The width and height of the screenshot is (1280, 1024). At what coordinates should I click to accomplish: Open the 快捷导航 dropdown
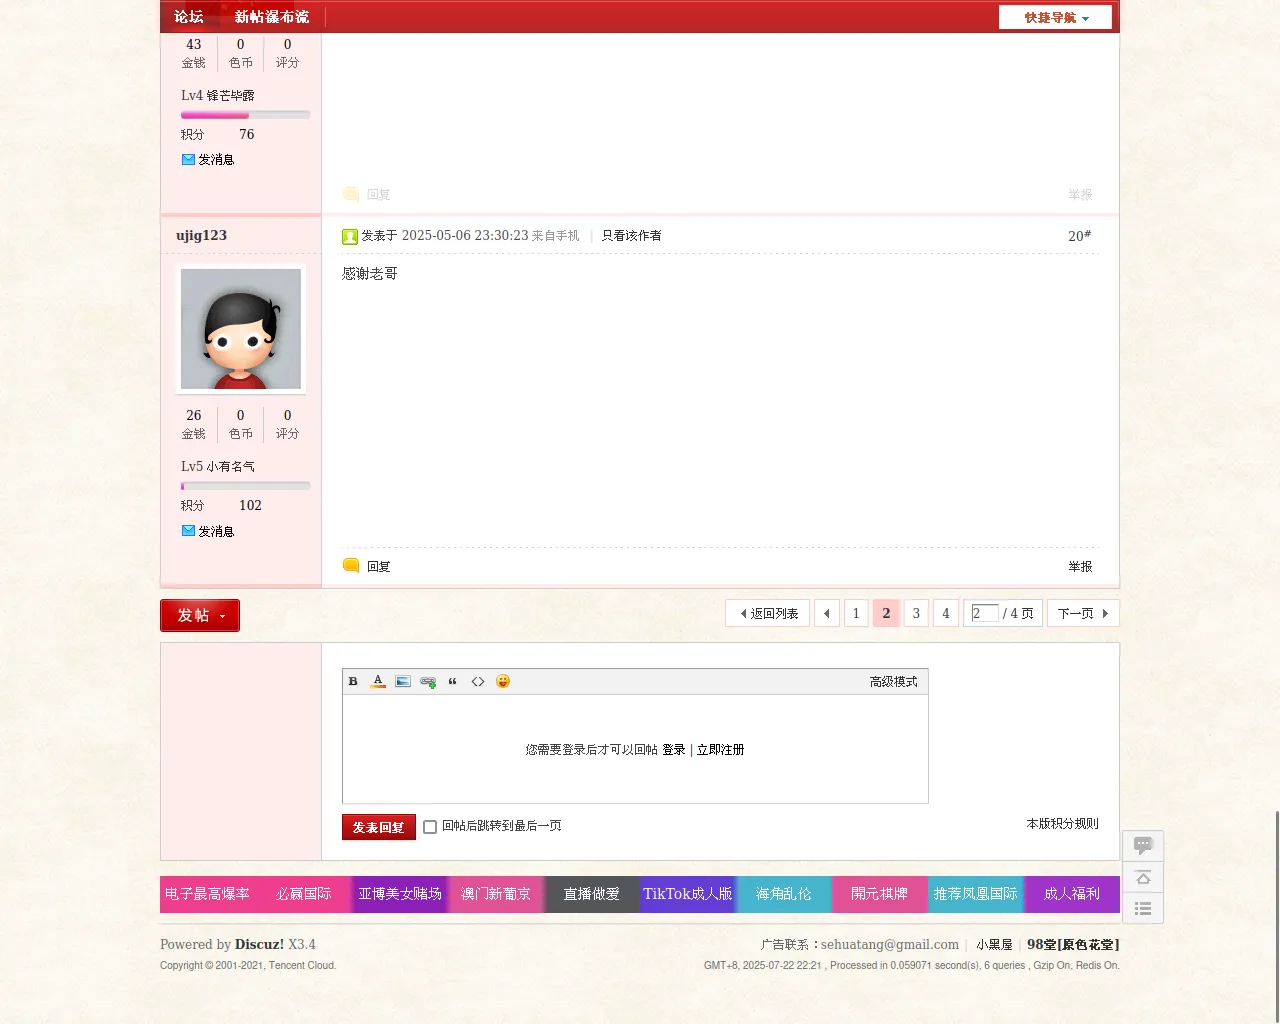[1055, 17]
